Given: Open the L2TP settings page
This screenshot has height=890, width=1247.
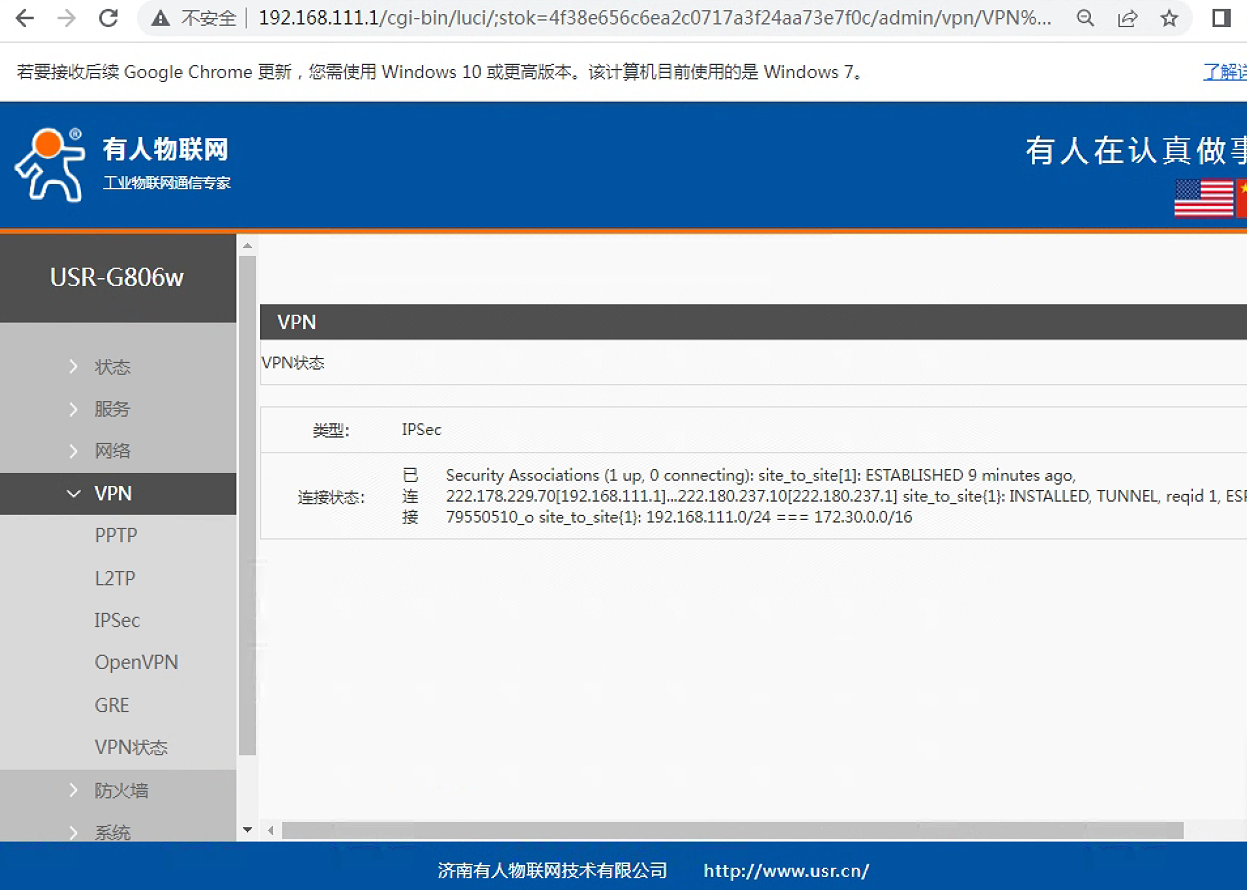Looking at the screenshot, I should click(x=115, y=578).
